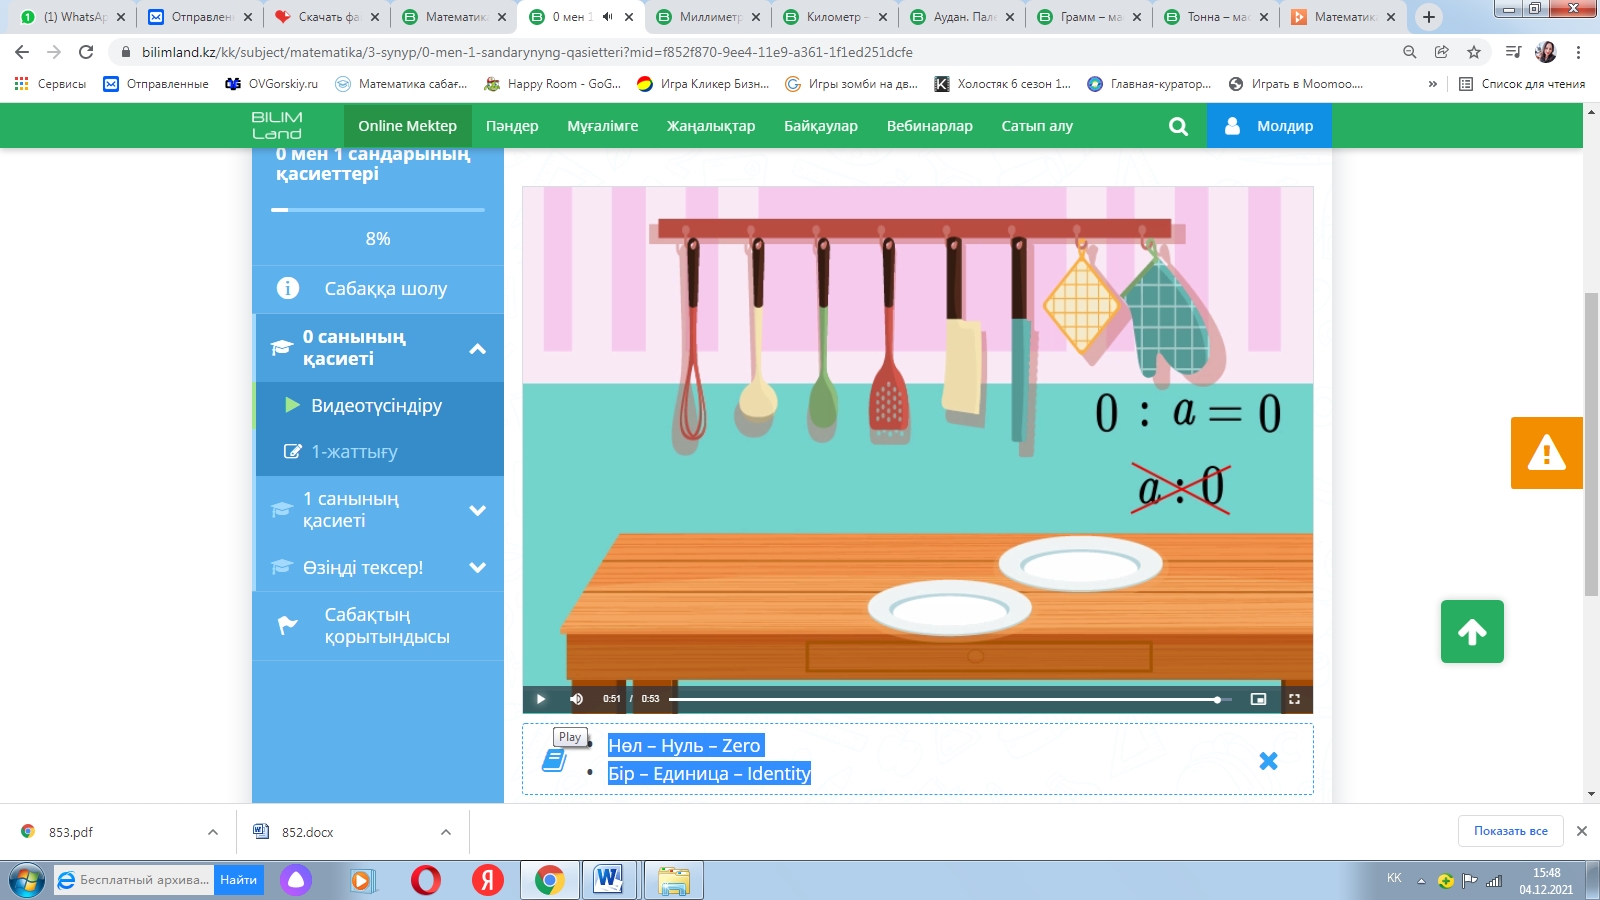
Task: Mute the video sound
Action: [576, 699]
